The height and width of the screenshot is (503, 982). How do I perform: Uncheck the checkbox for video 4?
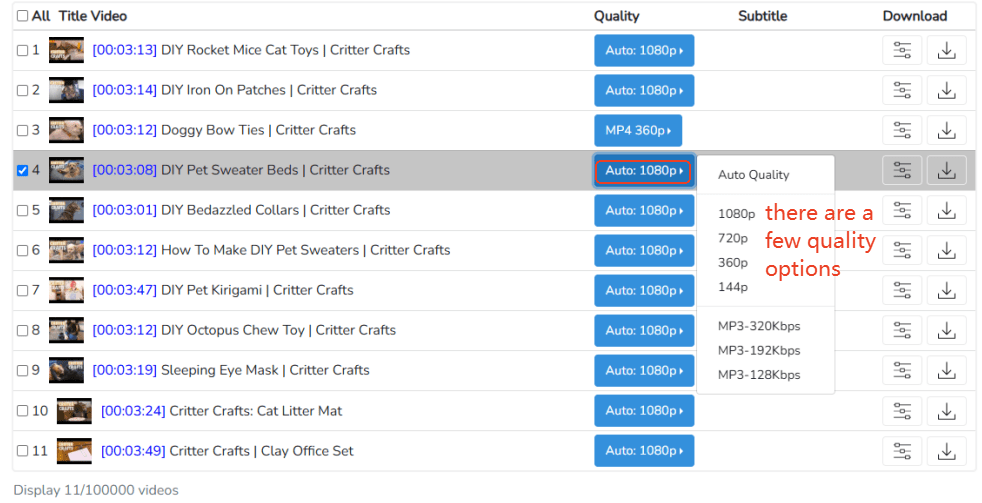point(23,170)
